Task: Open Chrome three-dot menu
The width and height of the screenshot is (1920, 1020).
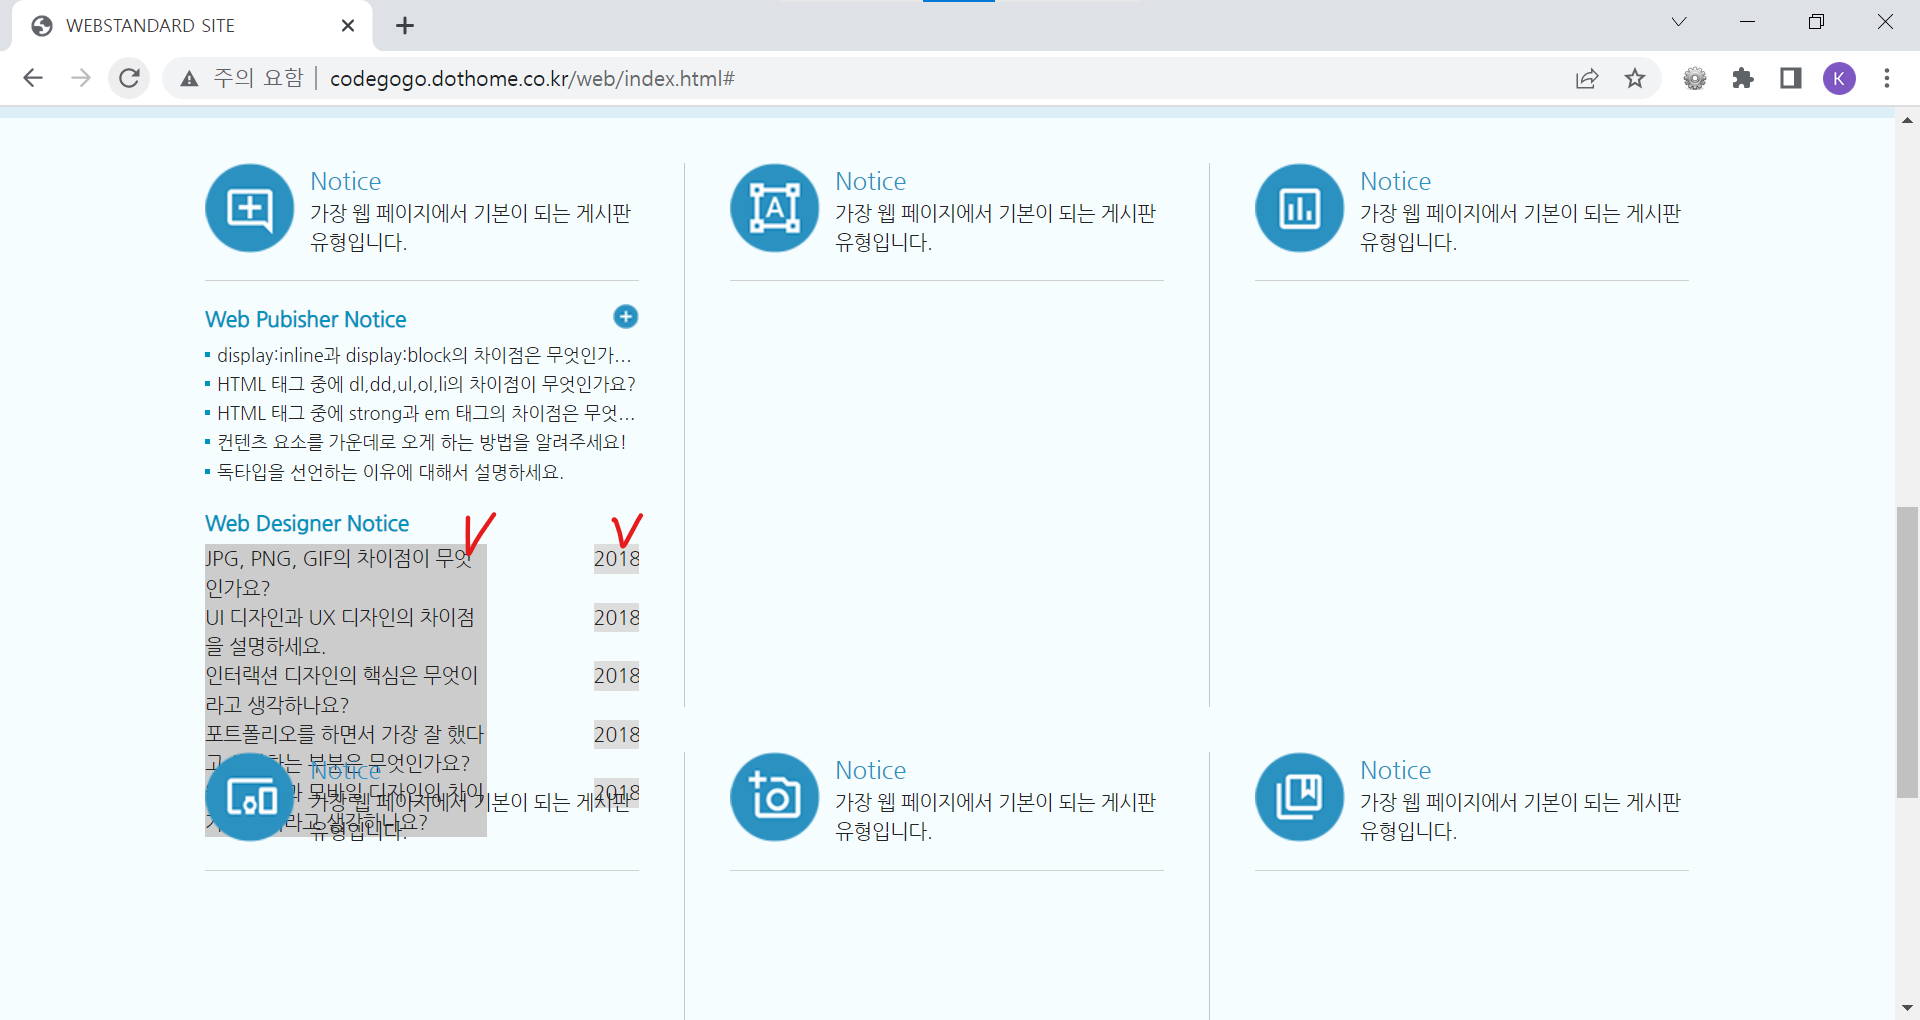Action: coord(1887,78)
